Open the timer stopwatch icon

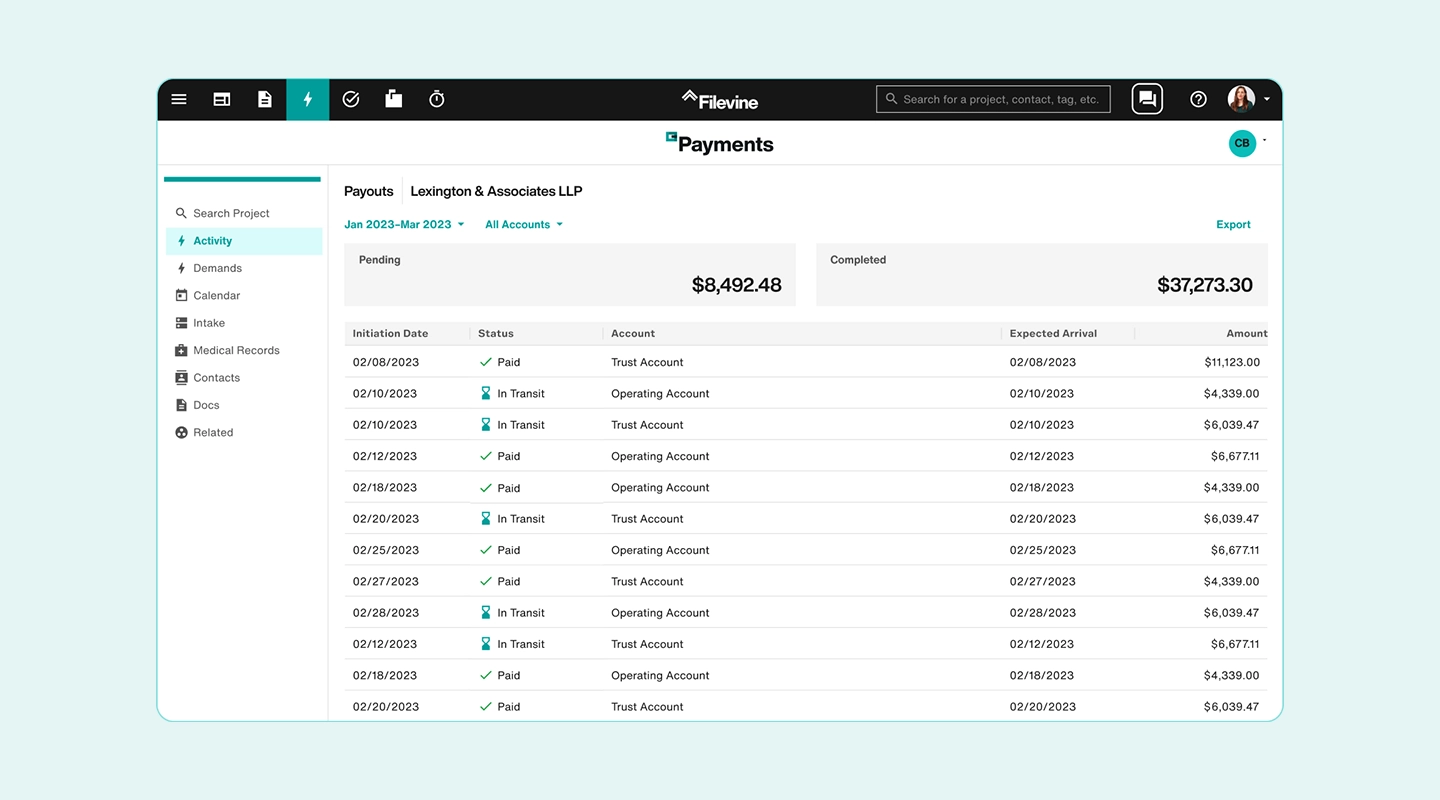[437, 98]
